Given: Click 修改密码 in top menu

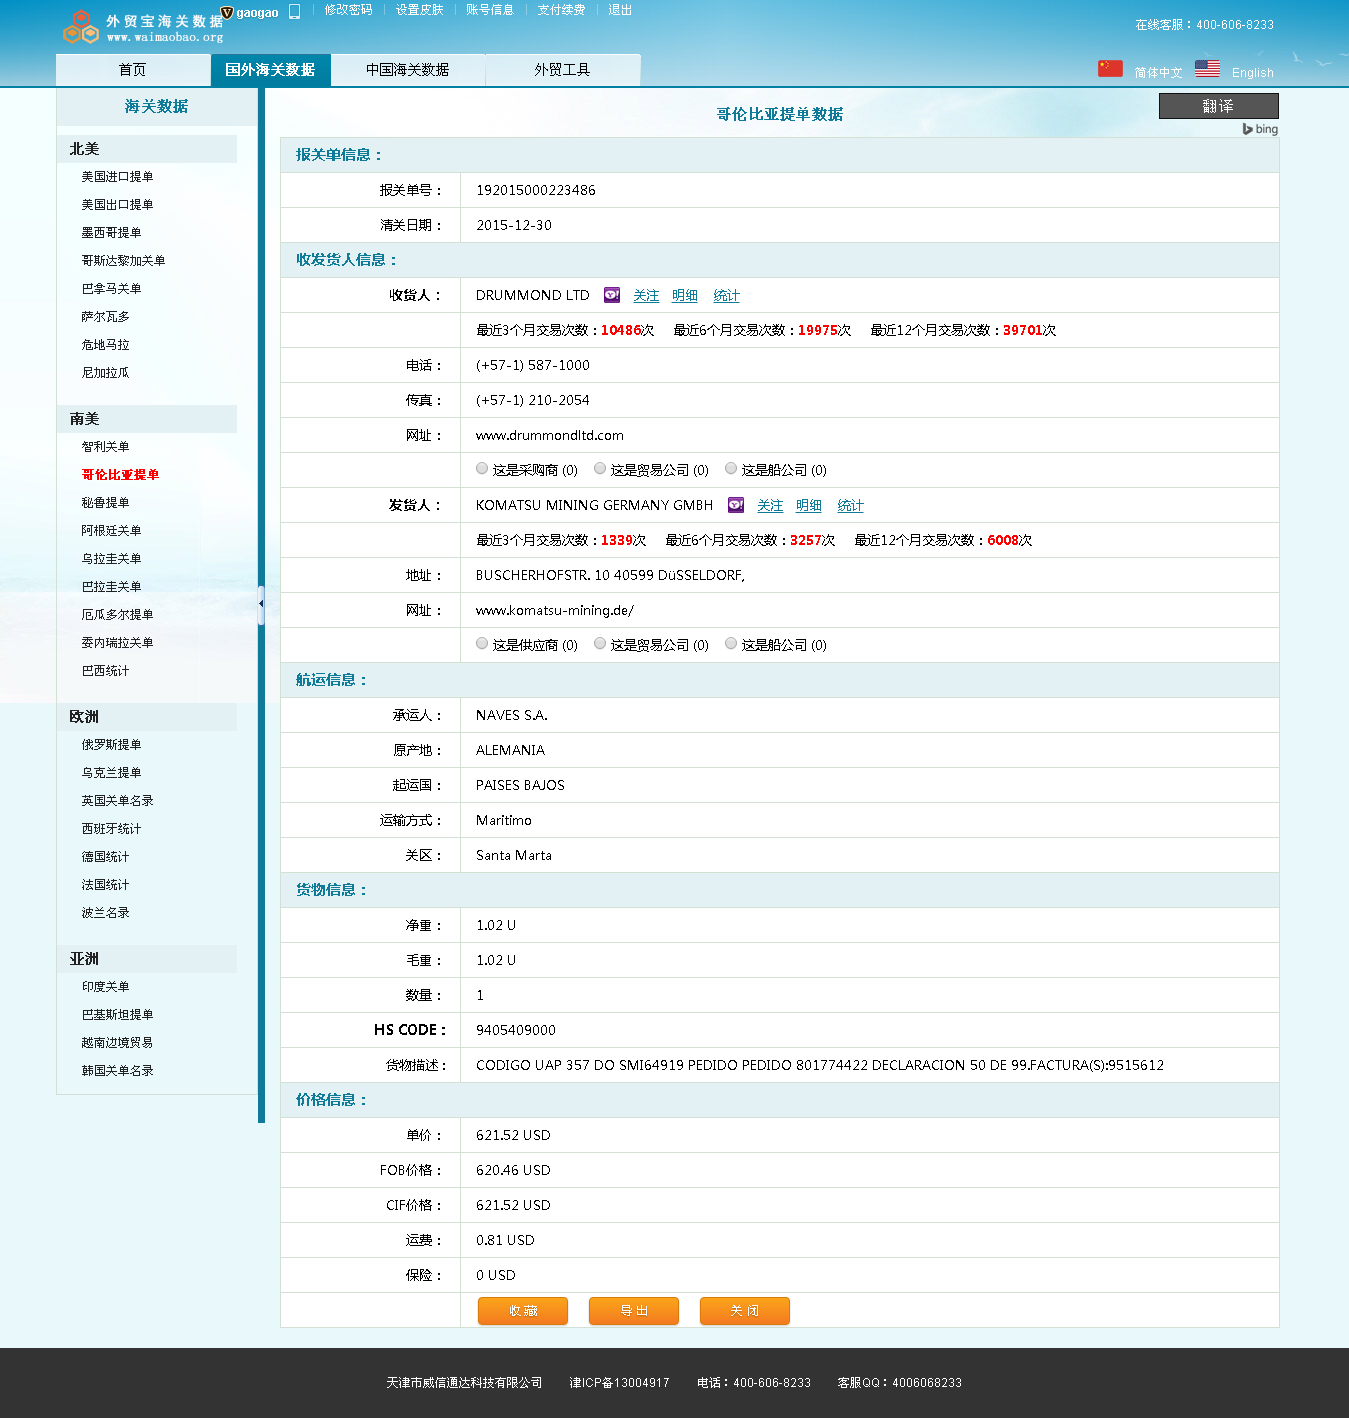Looking at the screenshot, I should [x=348, y=10].
